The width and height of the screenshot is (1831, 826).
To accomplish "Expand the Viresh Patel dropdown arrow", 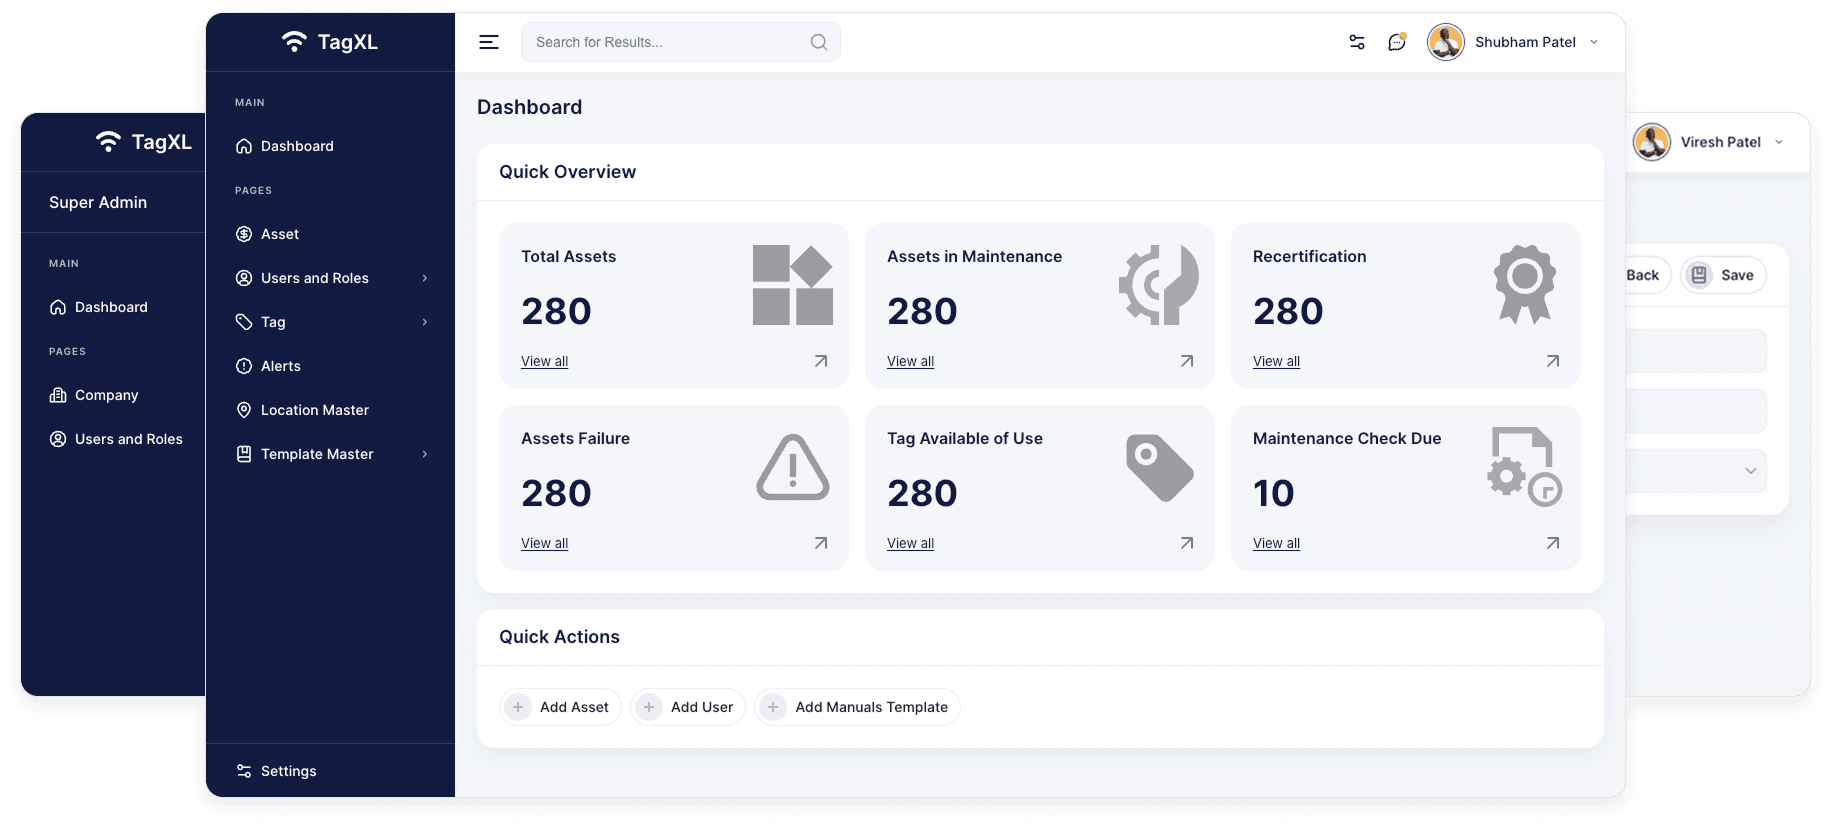I will click(x=1779, y=142).
